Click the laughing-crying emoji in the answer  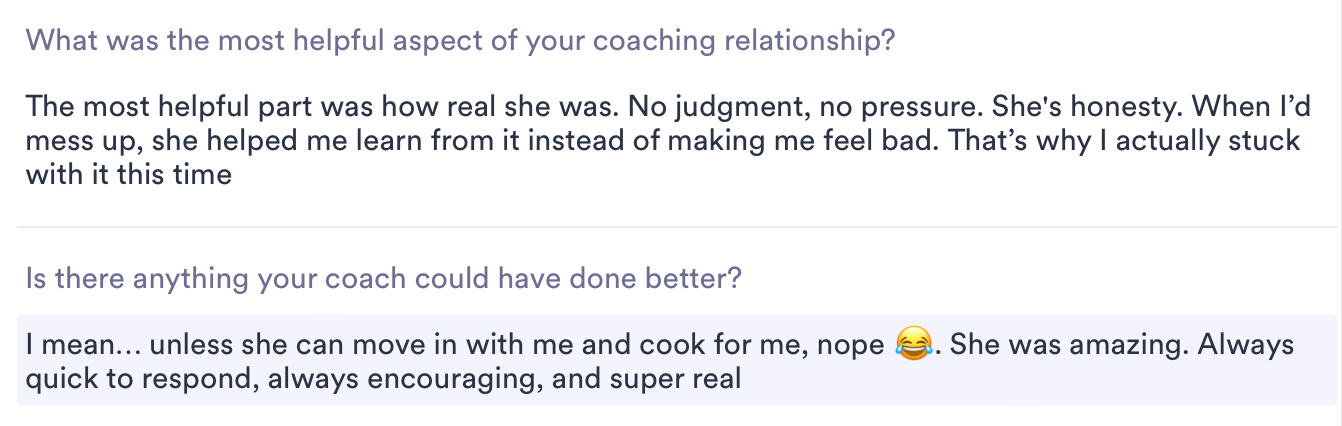tap(910, 347)
